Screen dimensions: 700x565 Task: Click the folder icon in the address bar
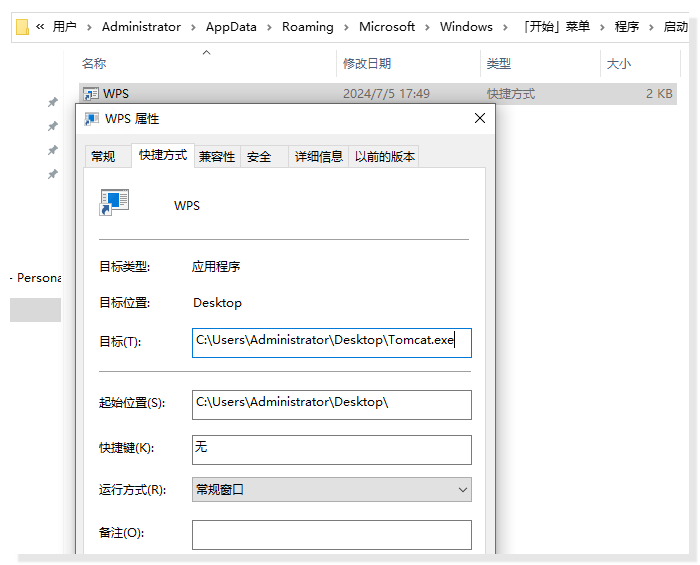22,27
